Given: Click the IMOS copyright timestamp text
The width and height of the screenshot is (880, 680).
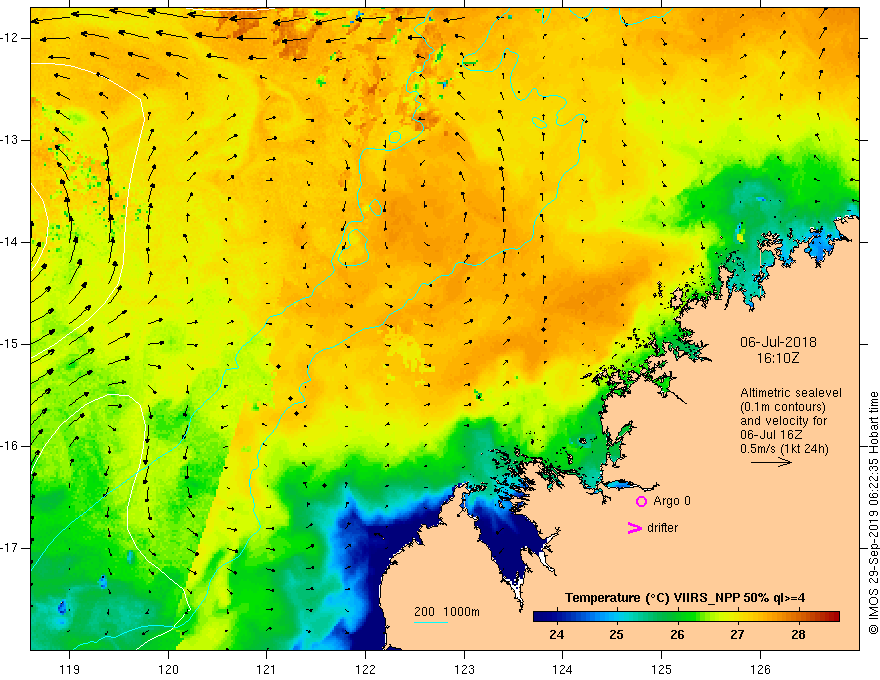Looking at the screenshot, I should tap(873, 513).
